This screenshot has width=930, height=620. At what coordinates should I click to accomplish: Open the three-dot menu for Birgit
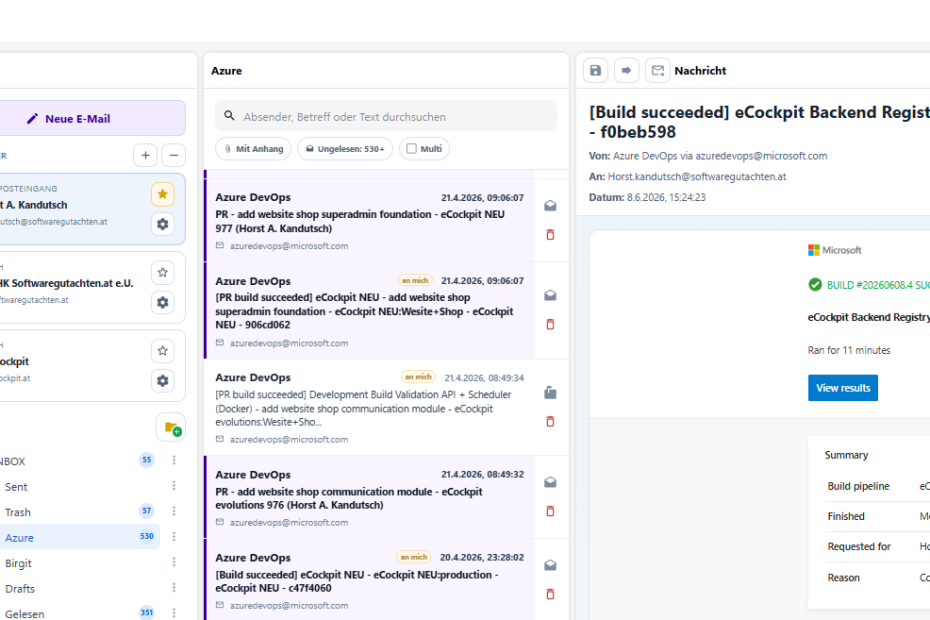(x=174, y=562)
